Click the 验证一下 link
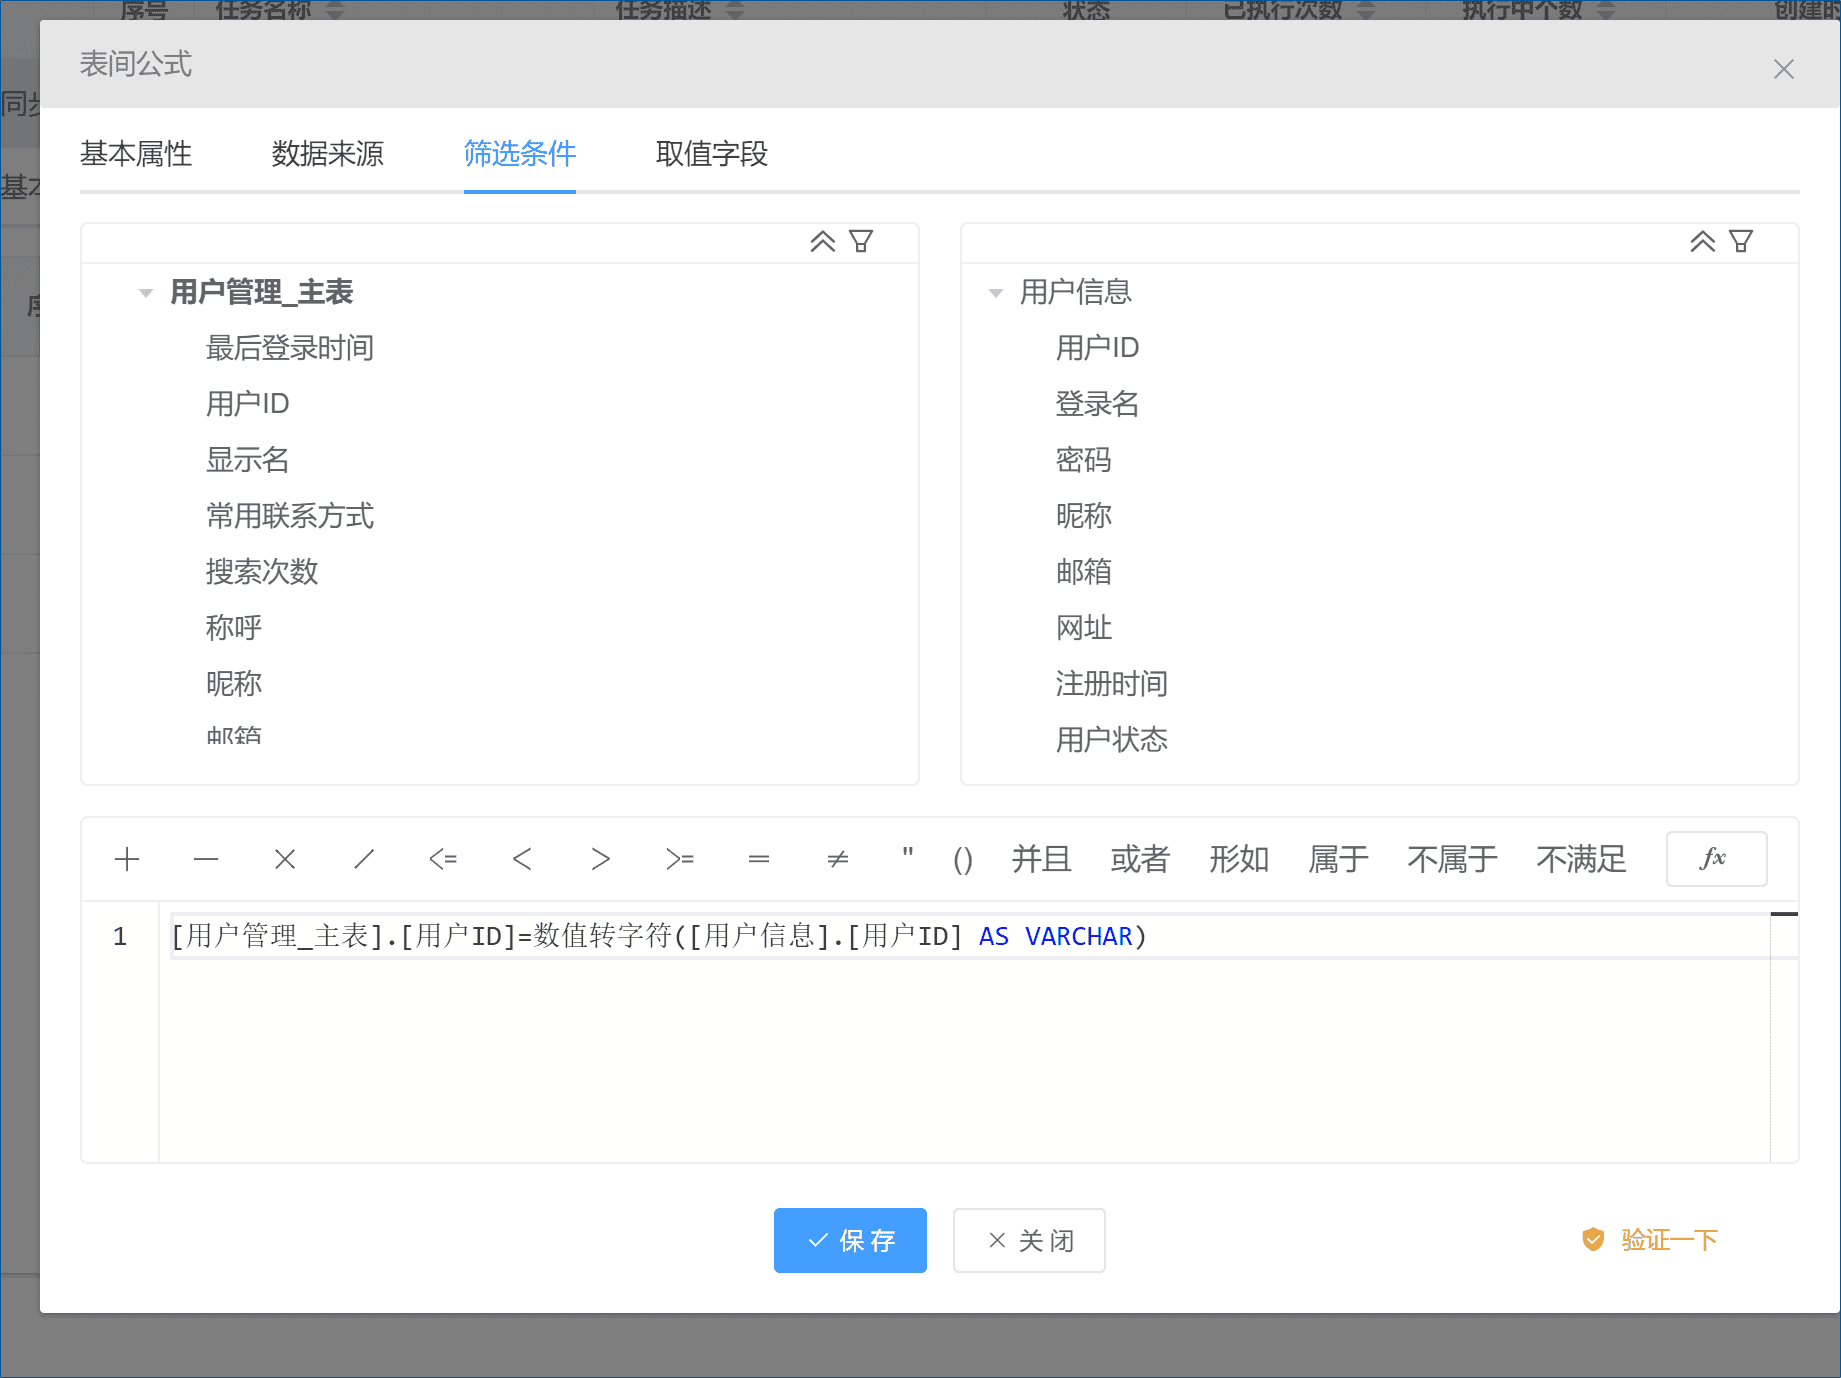Image resolution: width=1841 pixels, height=1378 pixels. click(1669, 1240)
